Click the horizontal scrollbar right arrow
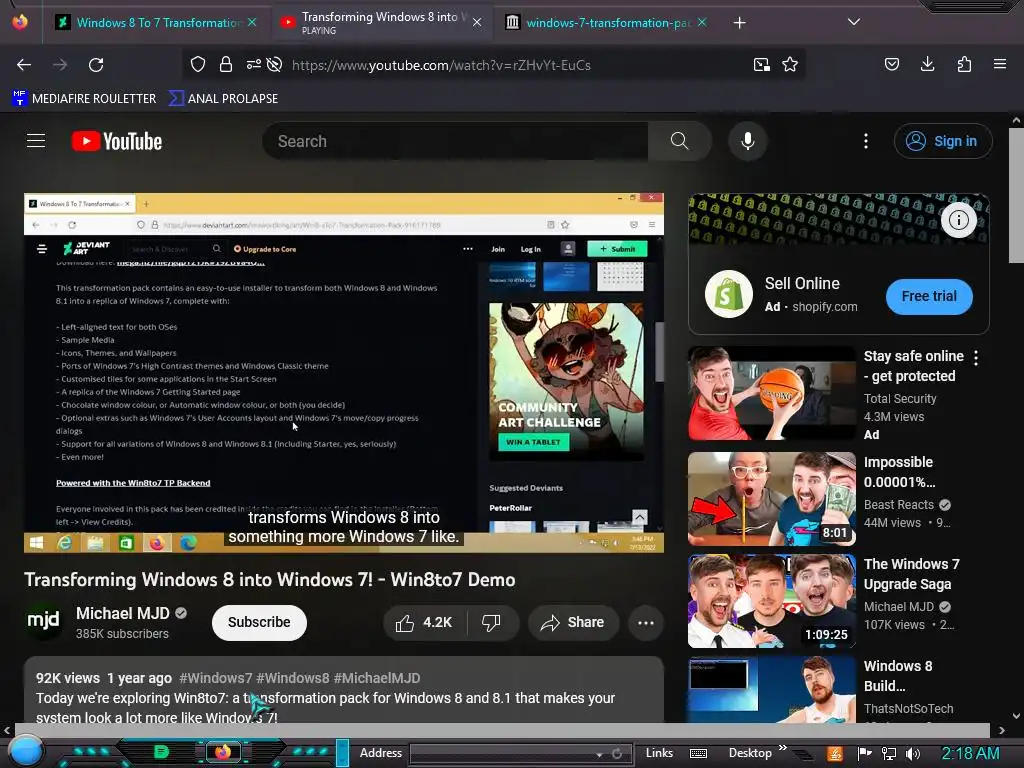 [1002, 730]
